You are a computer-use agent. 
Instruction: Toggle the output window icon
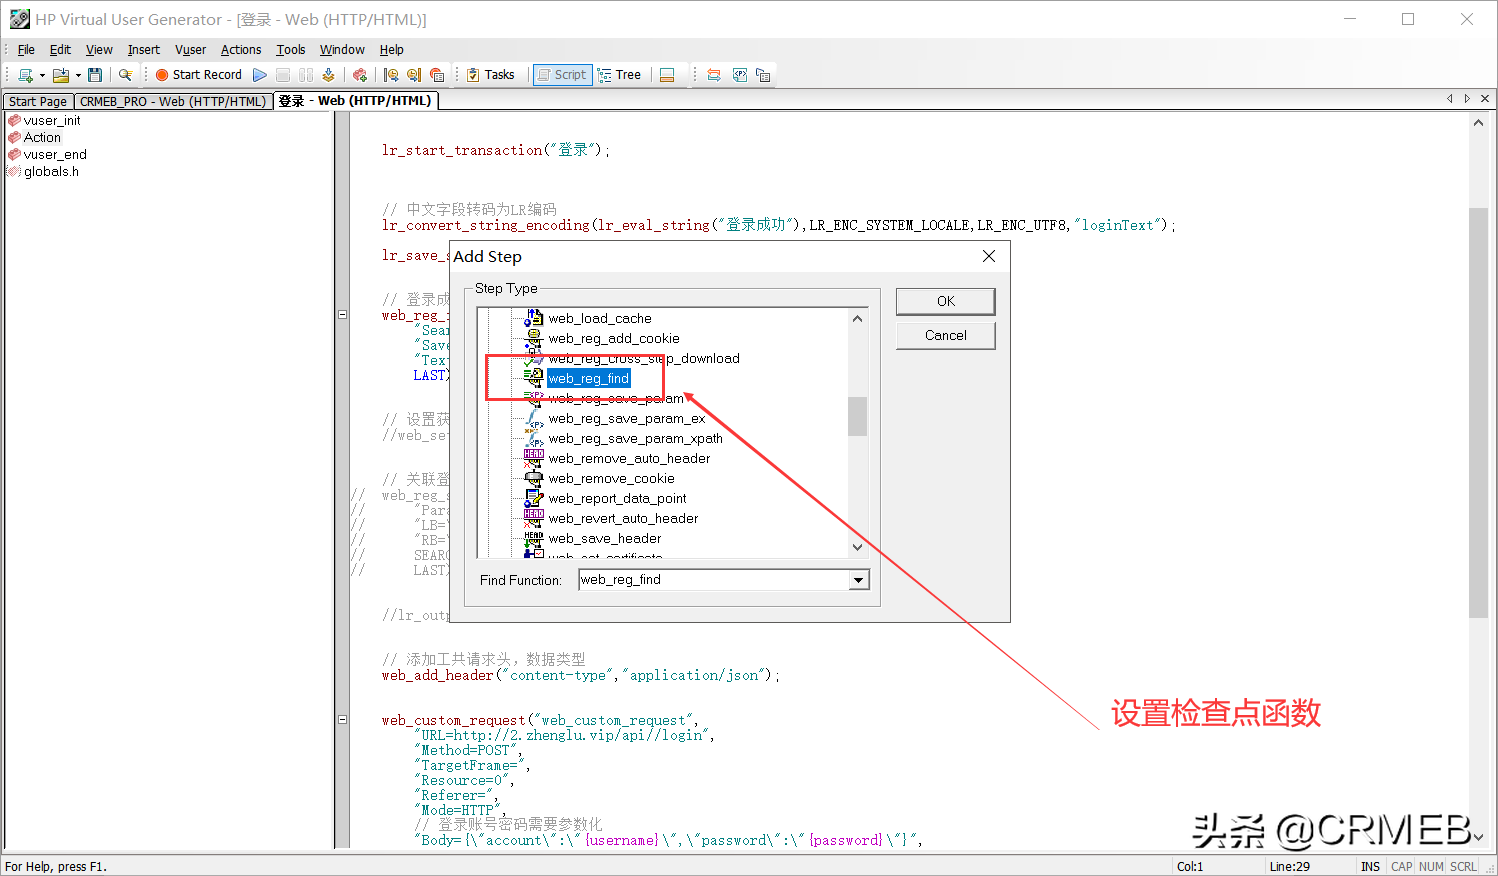667,75
